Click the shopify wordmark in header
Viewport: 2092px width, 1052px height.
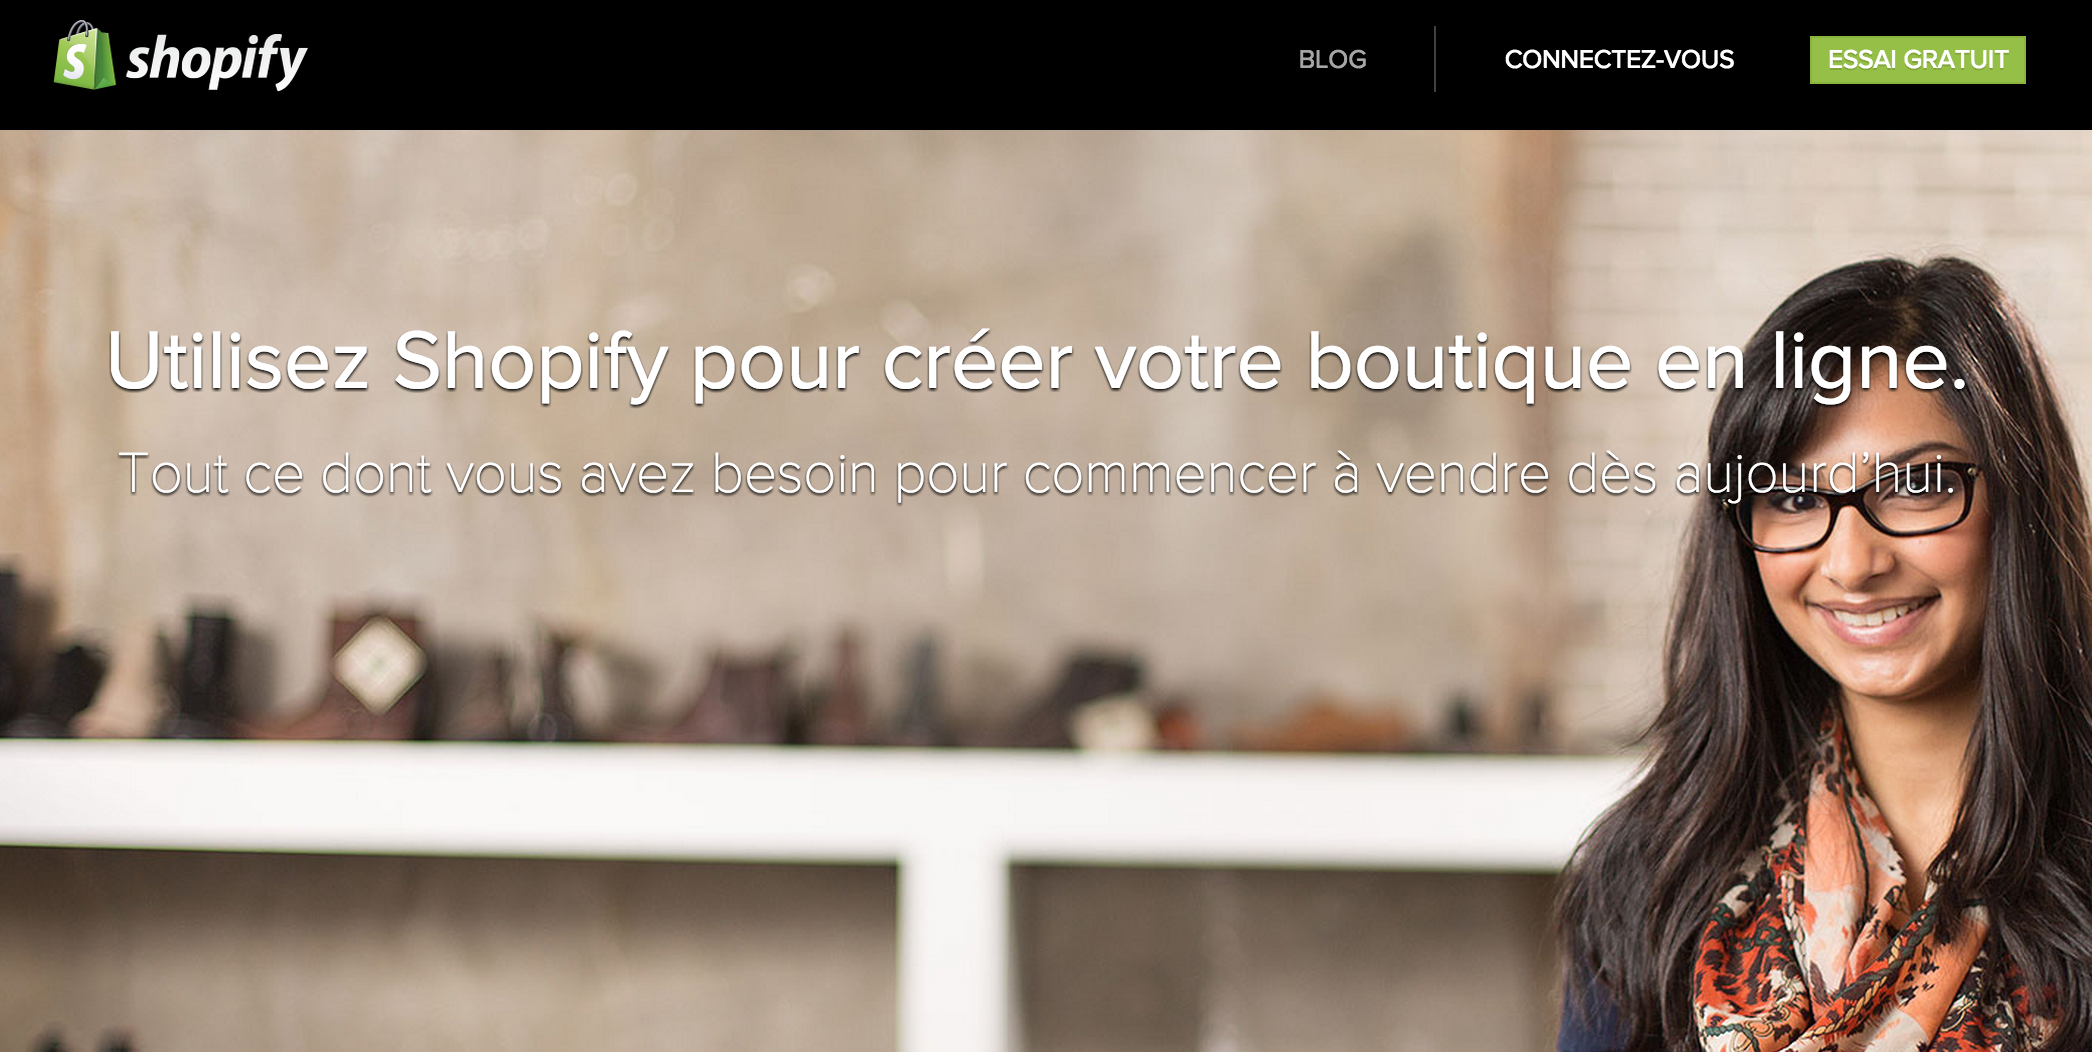(x=216, y=59)
